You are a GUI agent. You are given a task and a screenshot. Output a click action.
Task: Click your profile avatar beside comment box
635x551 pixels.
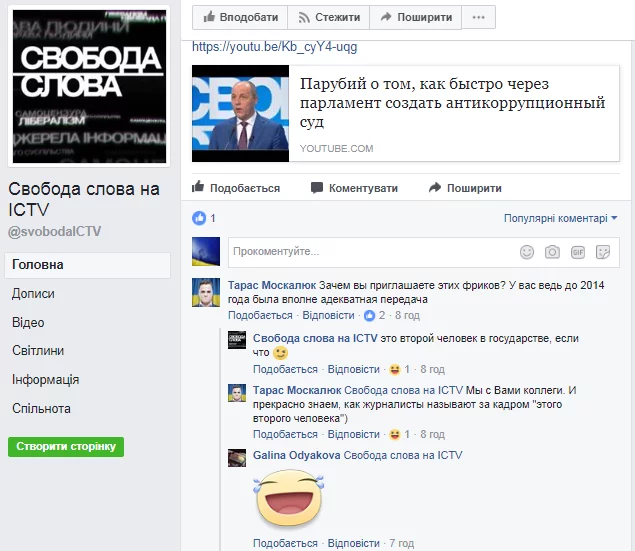coord(206,251)
